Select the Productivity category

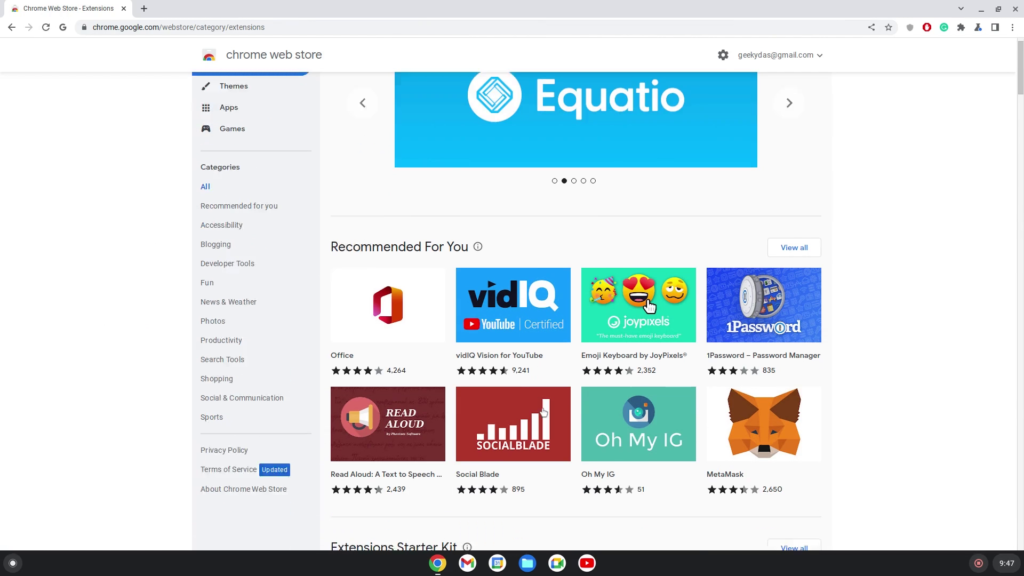(x=221, y=340)
